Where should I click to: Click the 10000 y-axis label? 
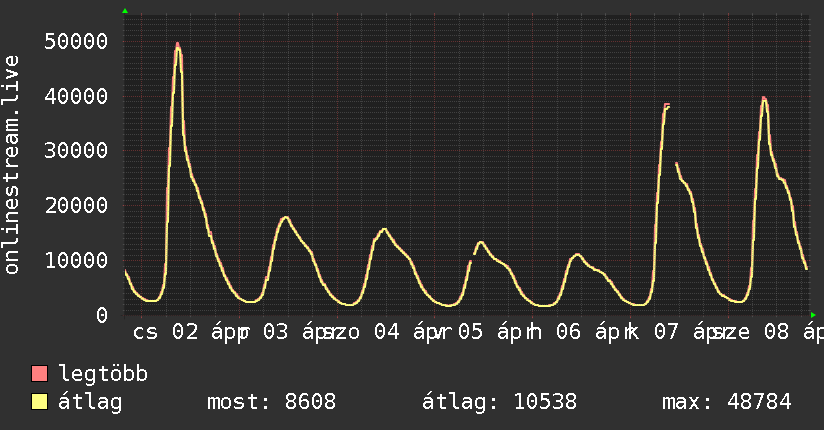(x=76, y=260)
